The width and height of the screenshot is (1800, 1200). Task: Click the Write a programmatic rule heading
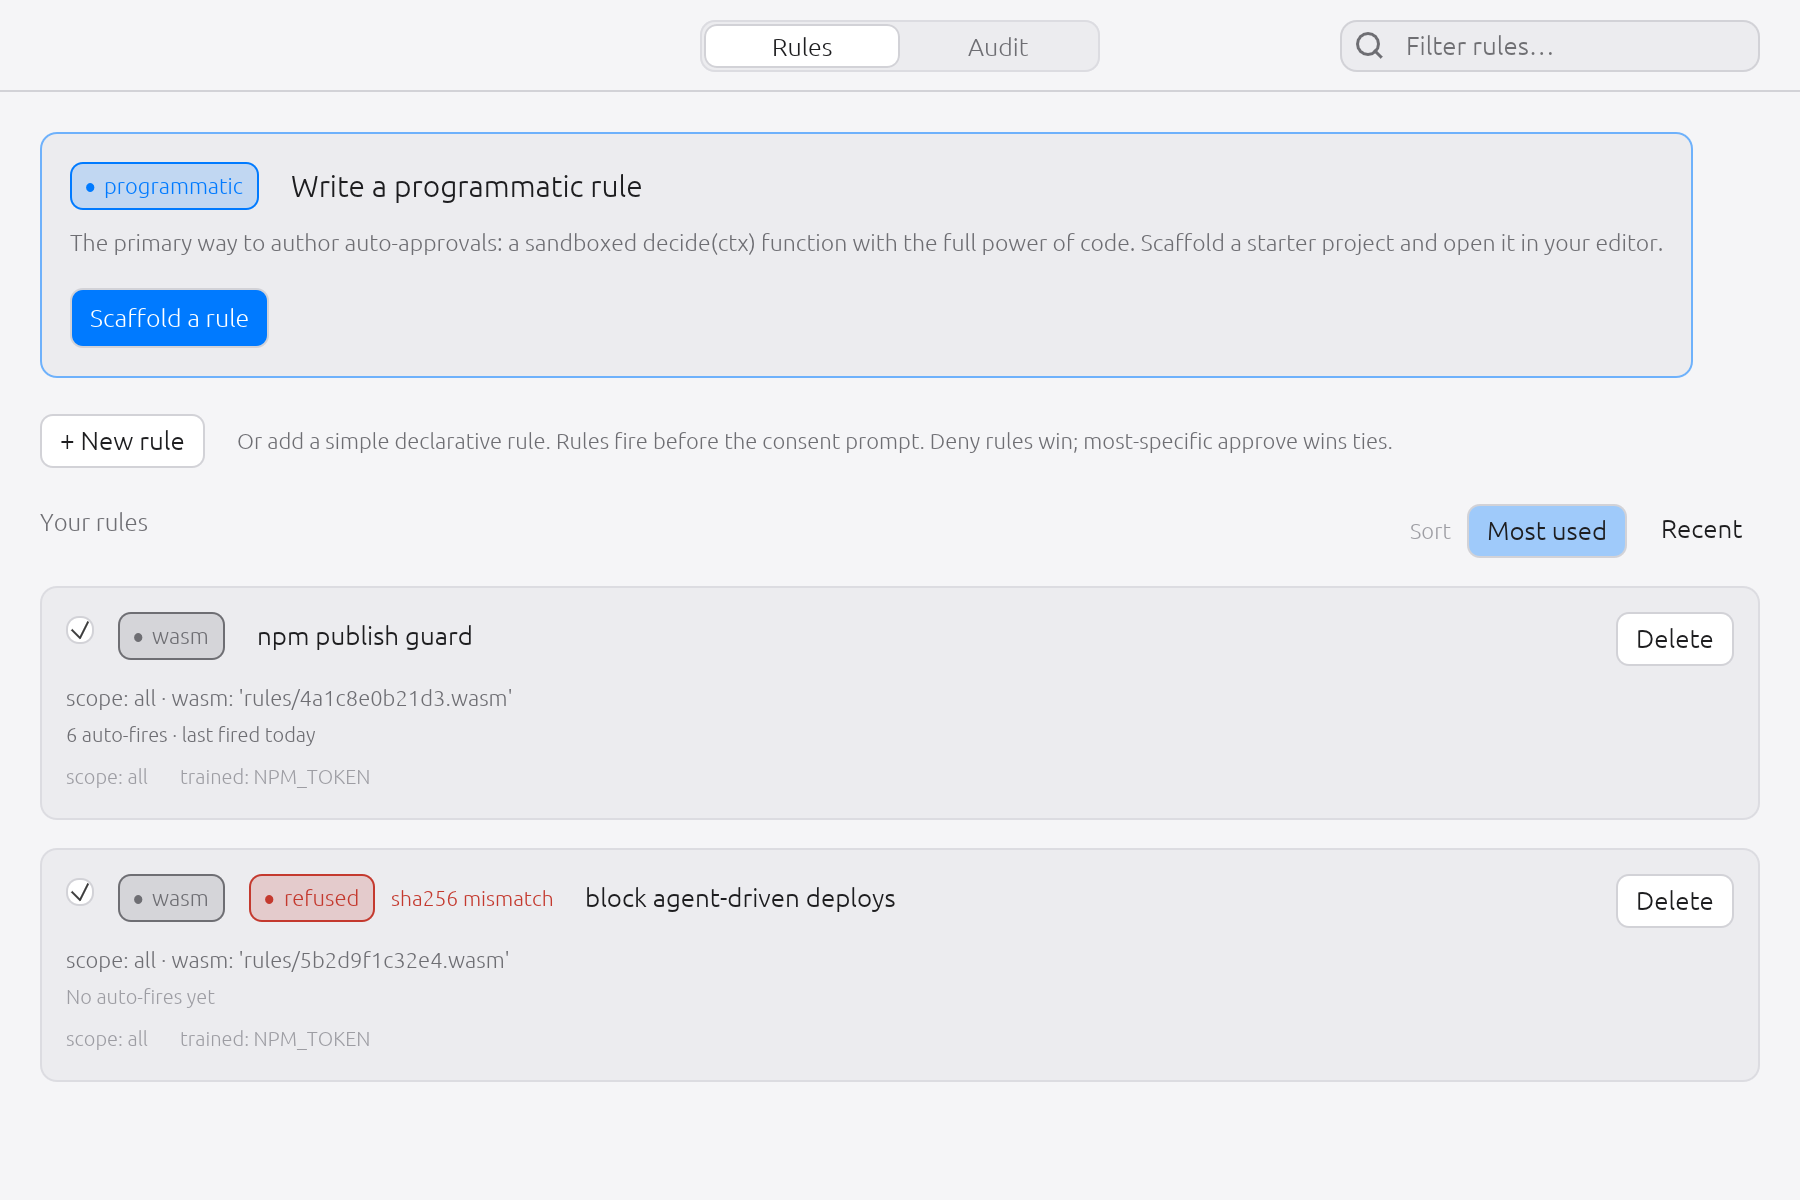[466, 187]
